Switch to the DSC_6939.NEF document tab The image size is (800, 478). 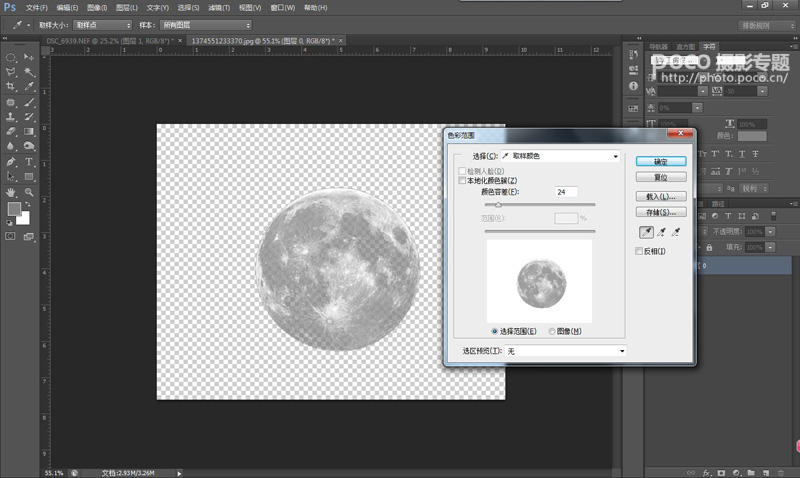tap(110, 41)
